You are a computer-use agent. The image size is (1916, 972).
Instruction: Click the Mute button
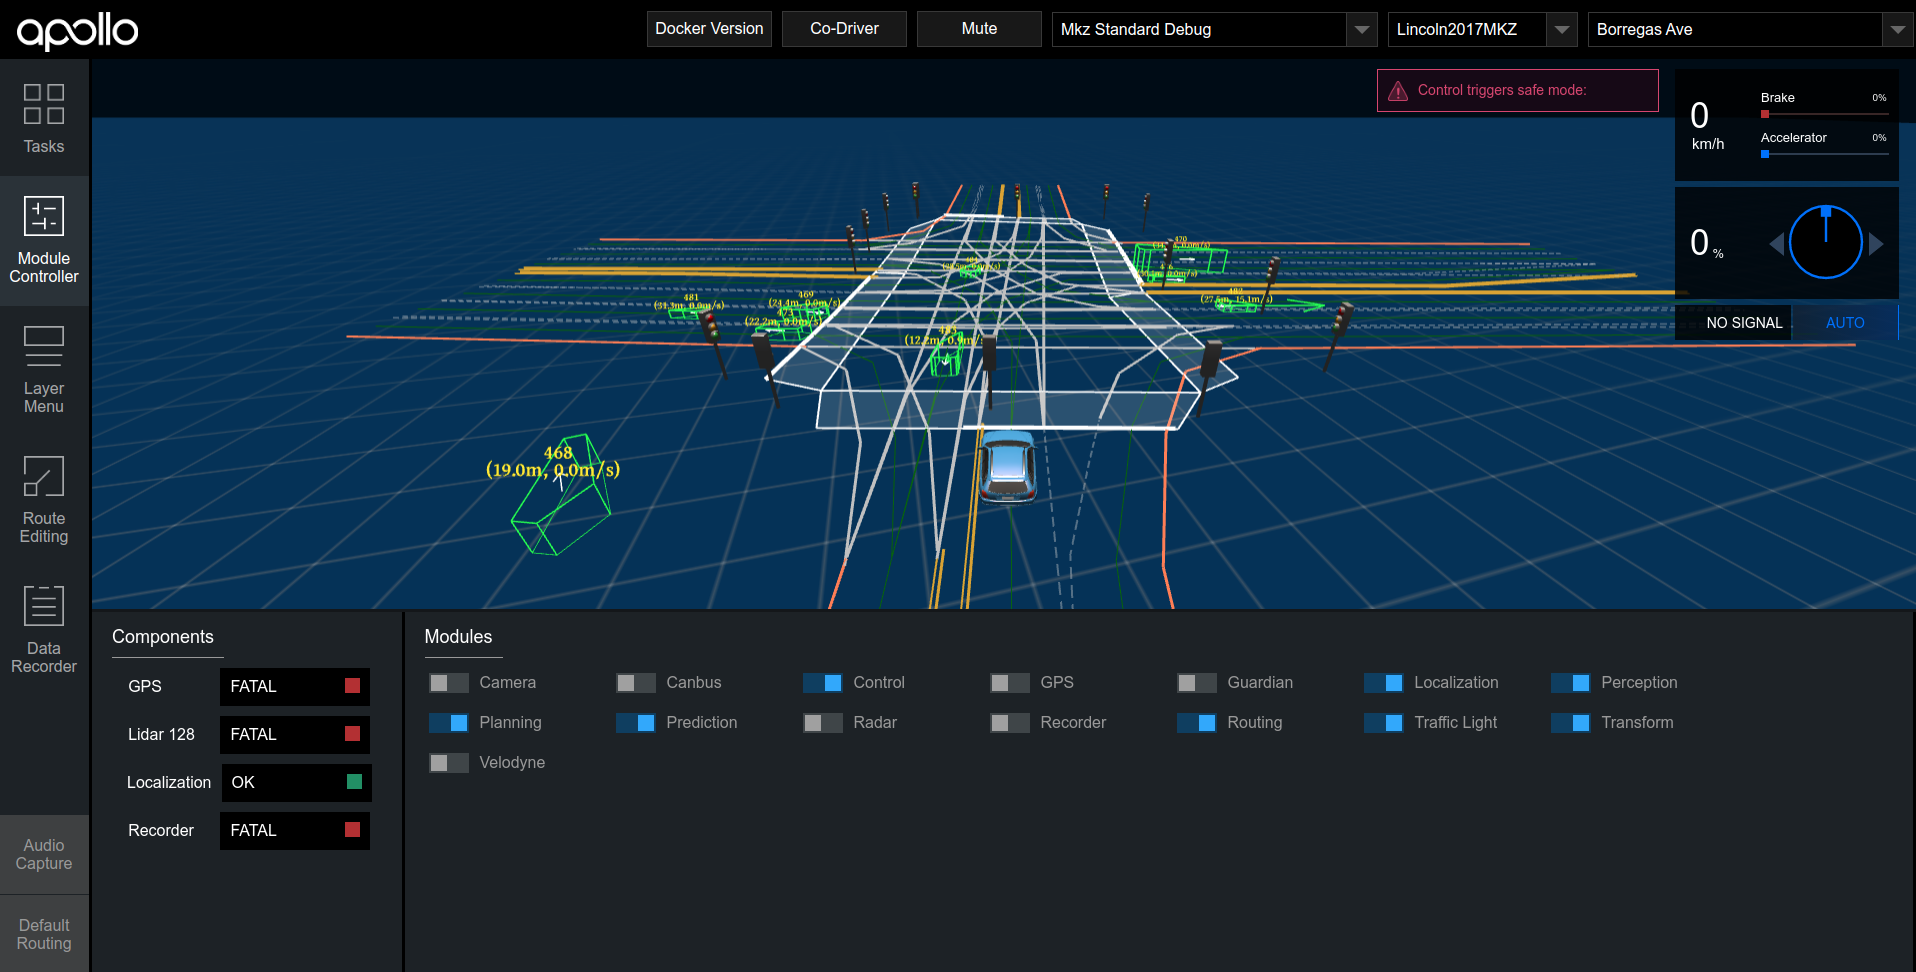[979, 29]
